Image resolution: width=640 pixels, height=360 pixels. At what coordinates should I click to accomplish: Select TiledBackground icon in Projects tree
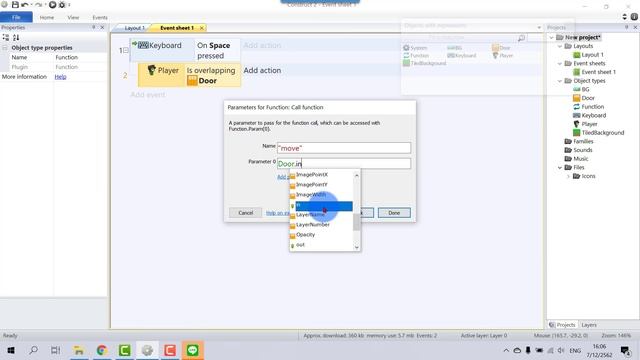[576, 133]
